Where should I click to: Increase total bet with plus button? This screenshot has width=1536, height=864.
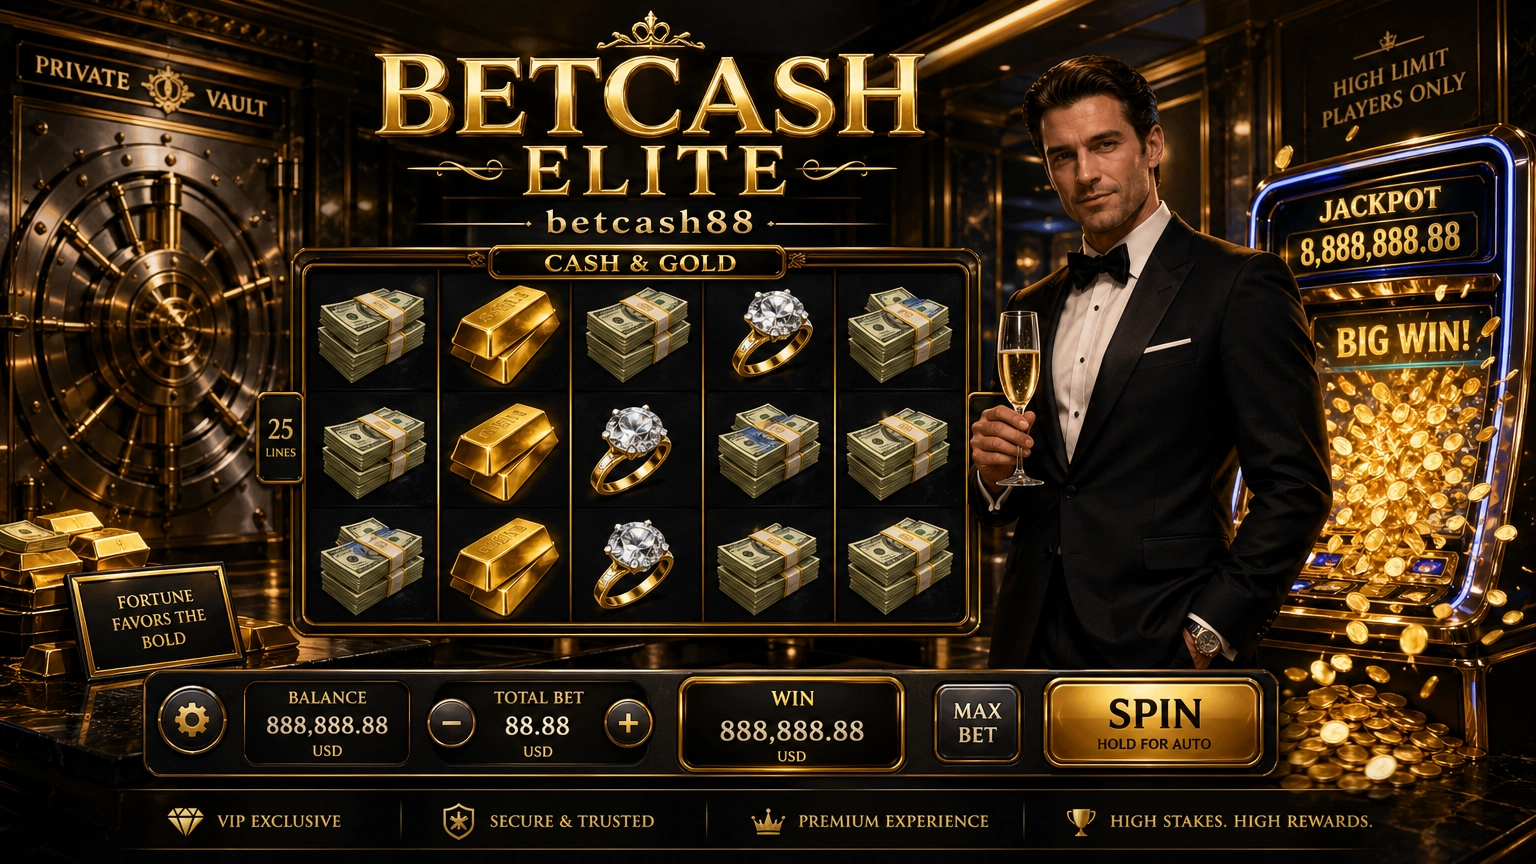(628, 724)
